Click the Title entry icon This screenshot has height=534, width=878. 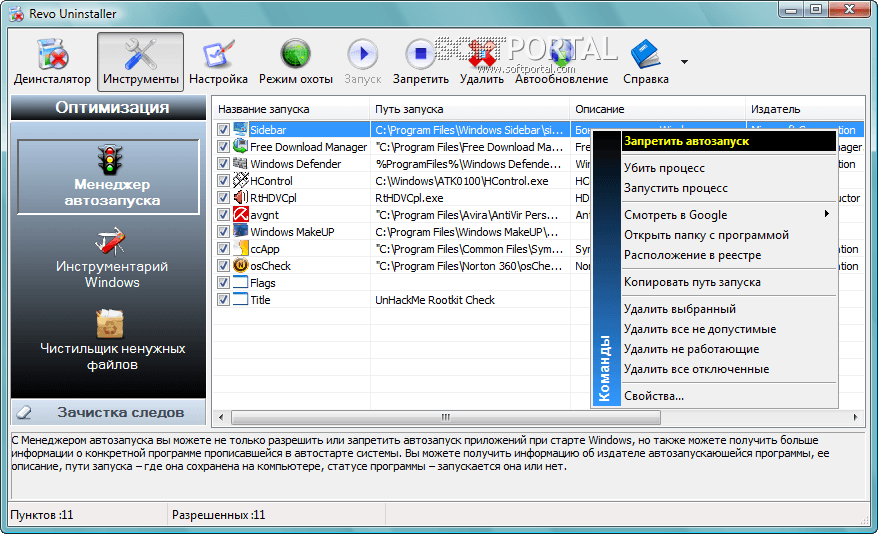(x=240, y=299)
